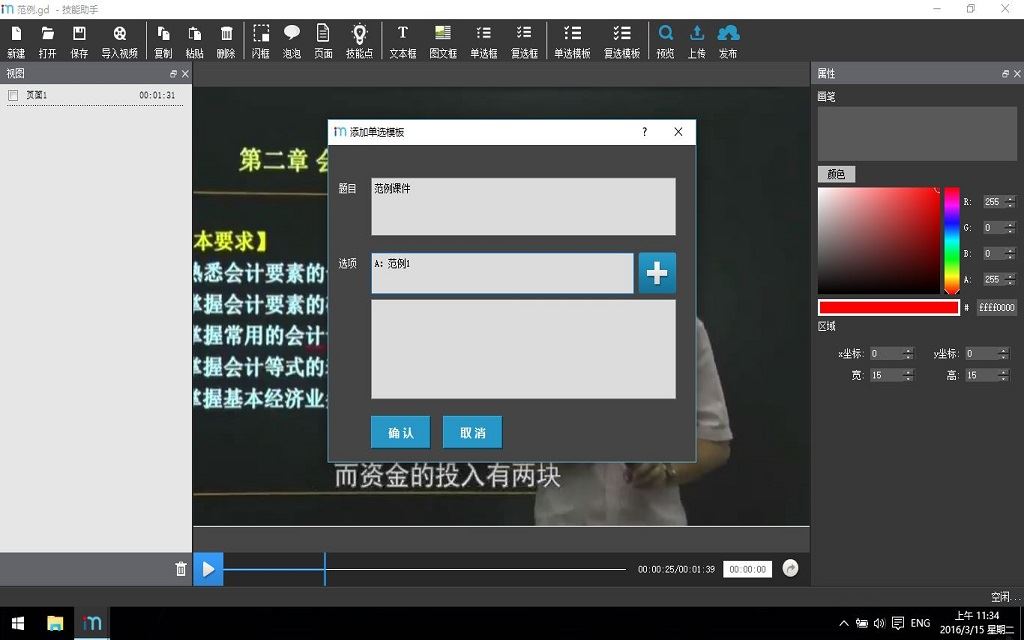
Task: Click the 上传 upload icon
Action: tap(697, 41)
